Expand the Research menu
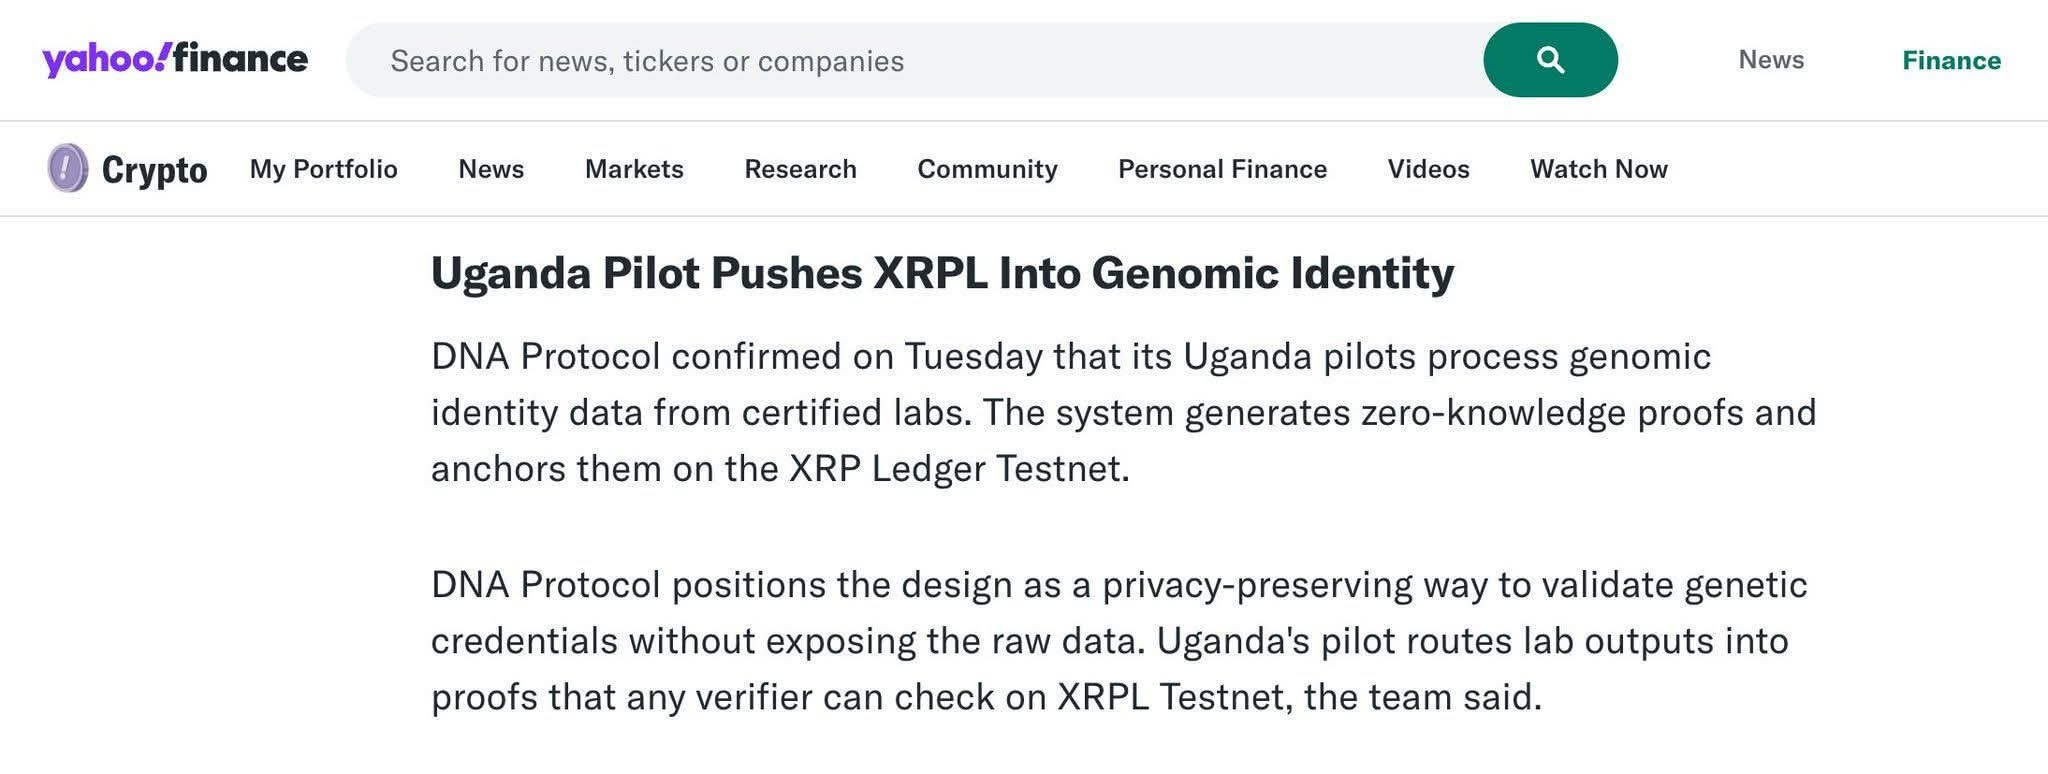 [800, 169]
